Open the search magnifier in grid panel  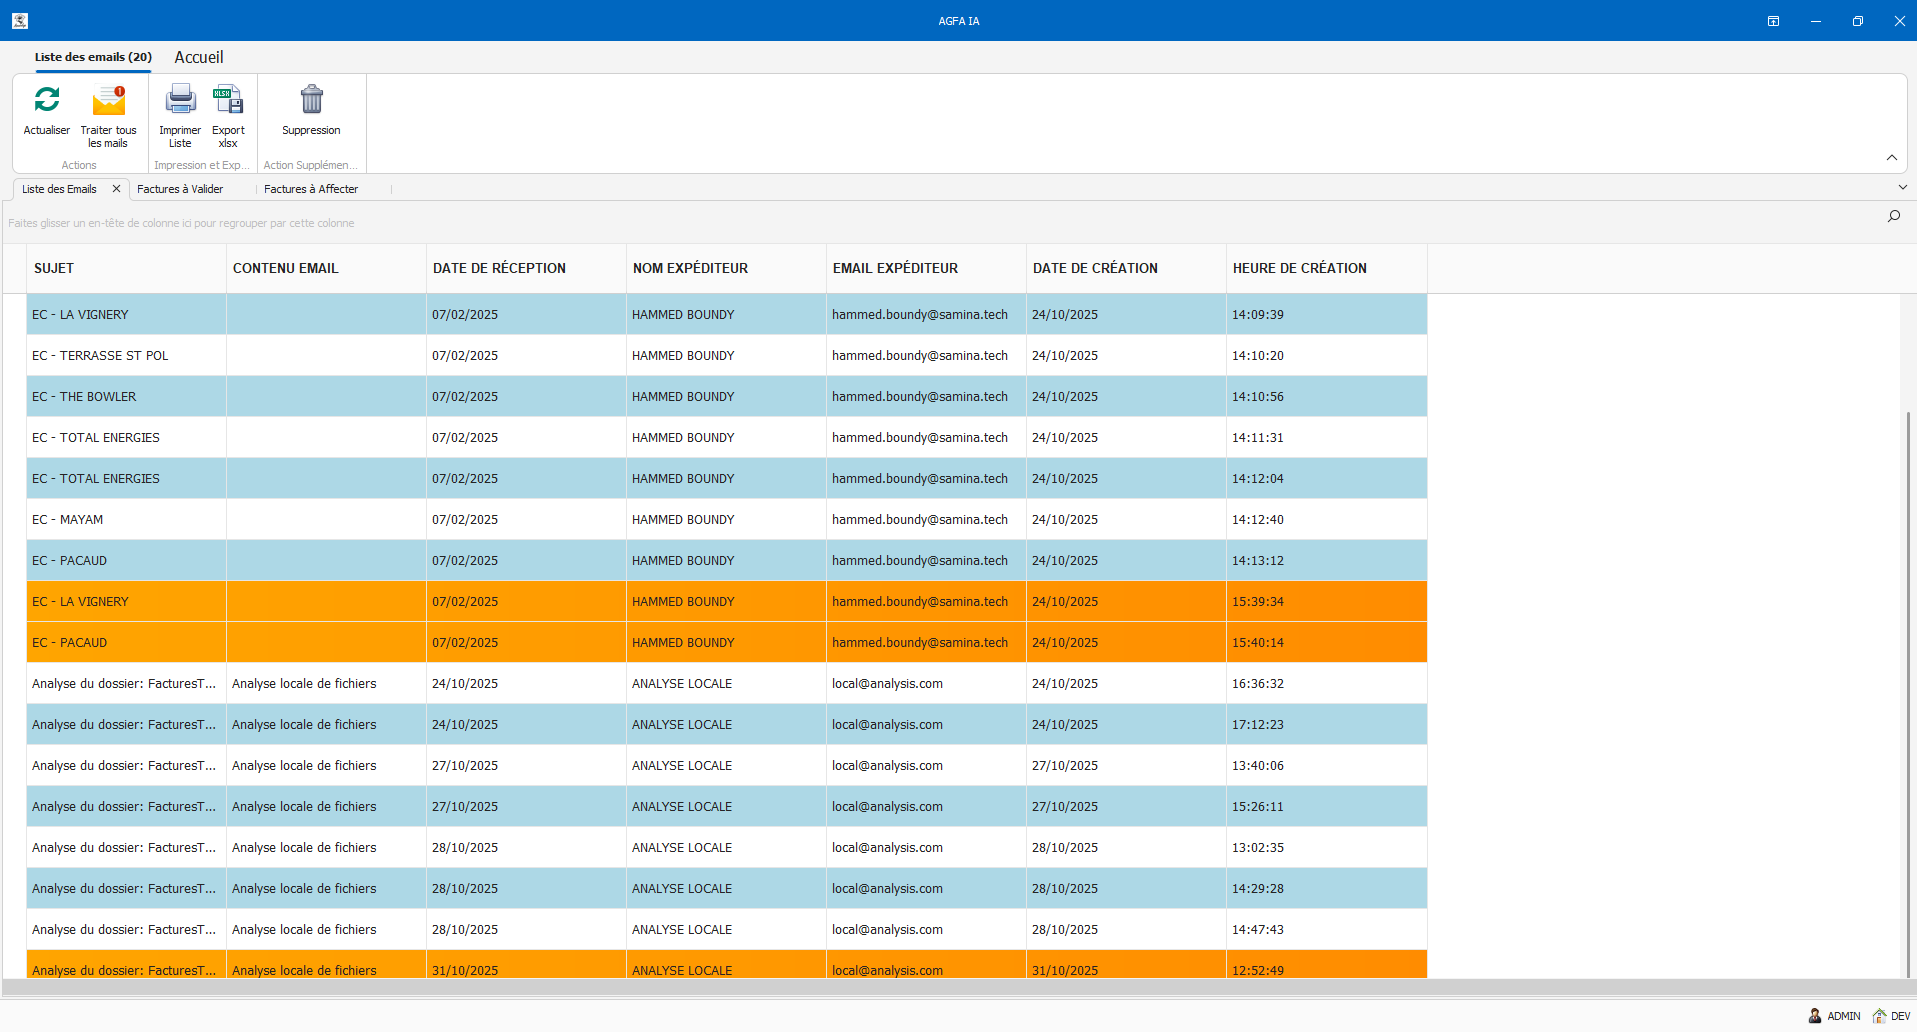[x=1893, y=216]
